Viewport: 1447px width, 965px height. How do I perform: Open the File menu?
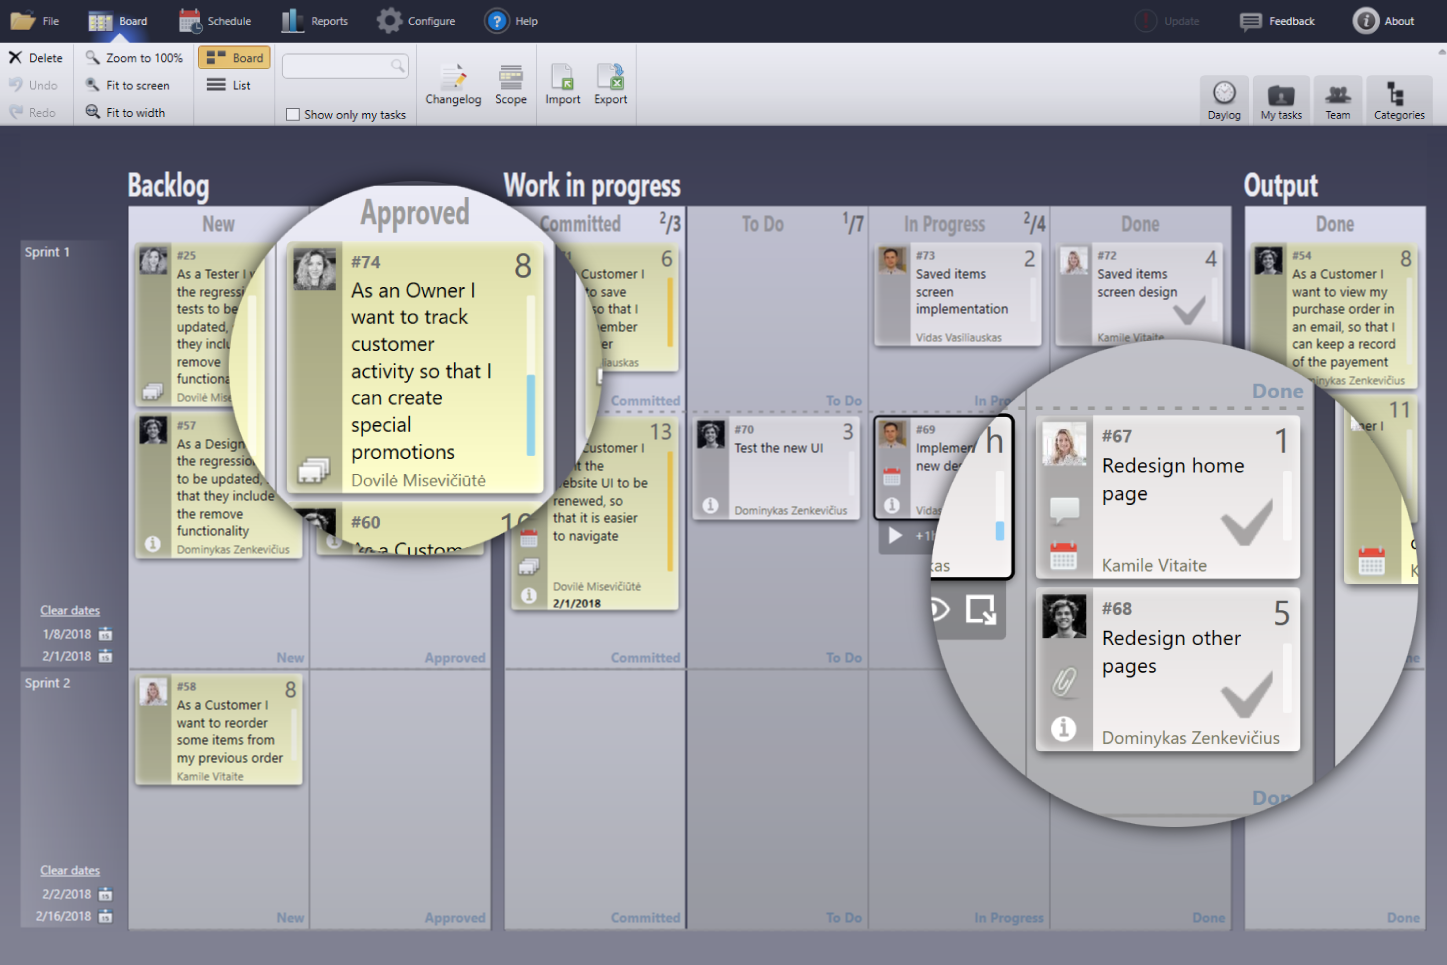(35, 21)
